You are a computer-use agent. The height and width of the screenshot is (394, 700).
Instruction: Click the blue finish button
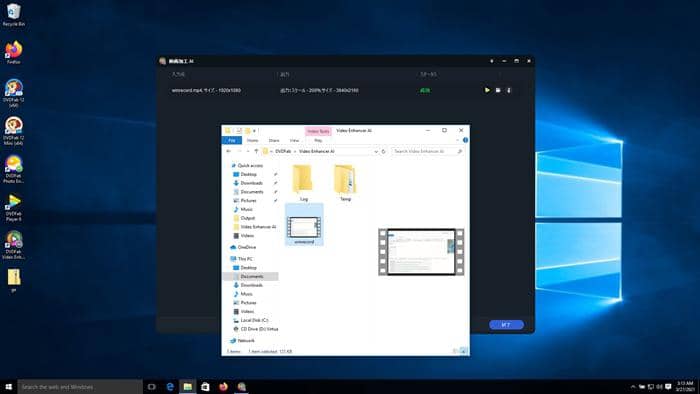click(x=506, y=325)
